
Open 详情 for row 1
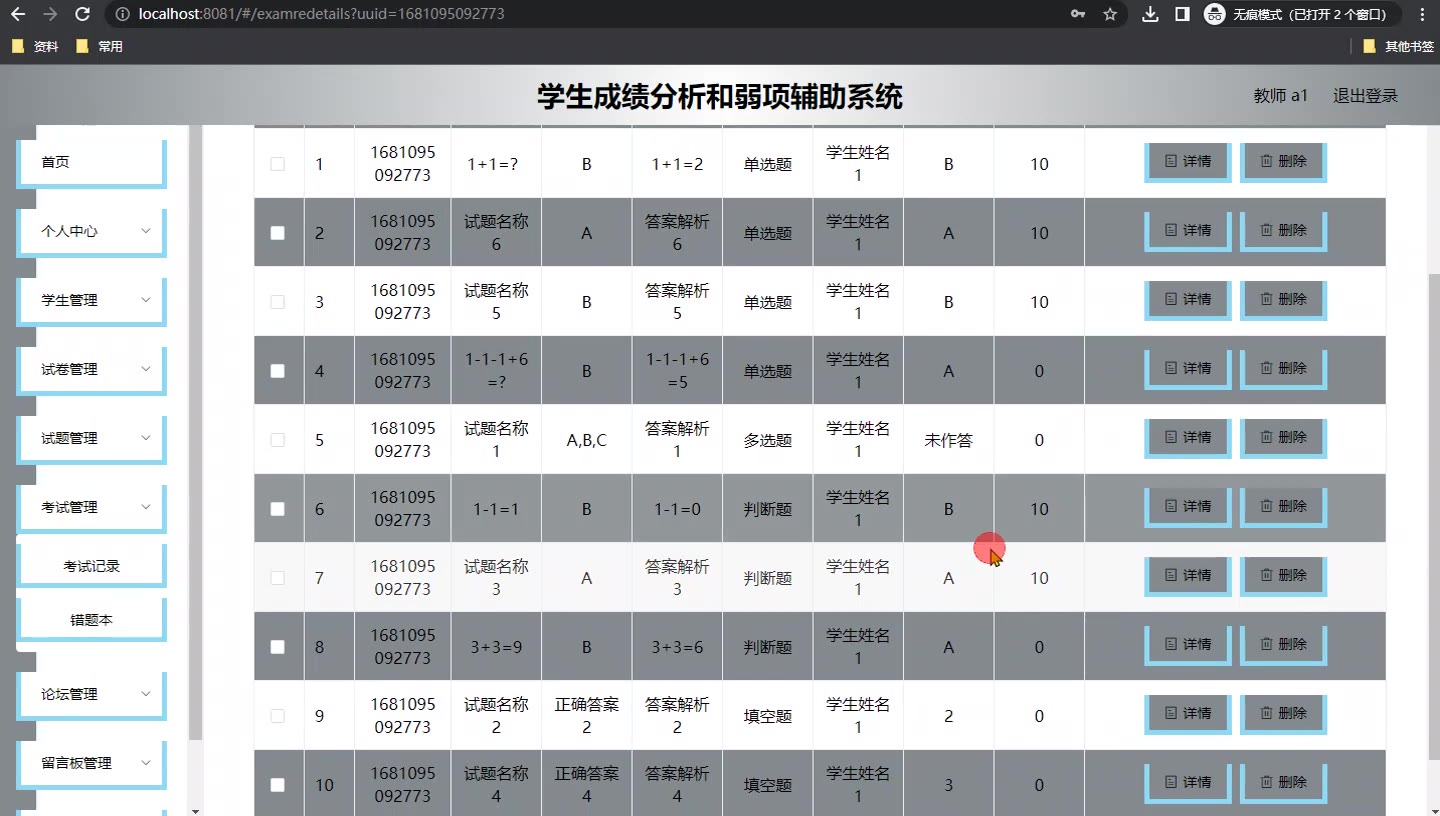[1188, 161]
